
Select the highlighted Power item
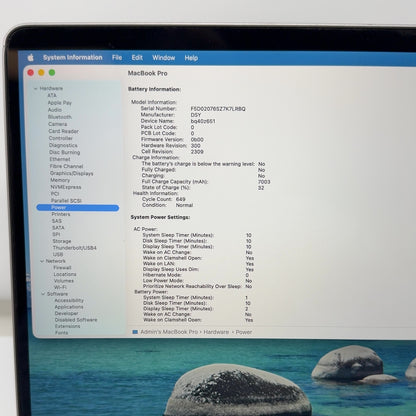[x=77, y=208]
